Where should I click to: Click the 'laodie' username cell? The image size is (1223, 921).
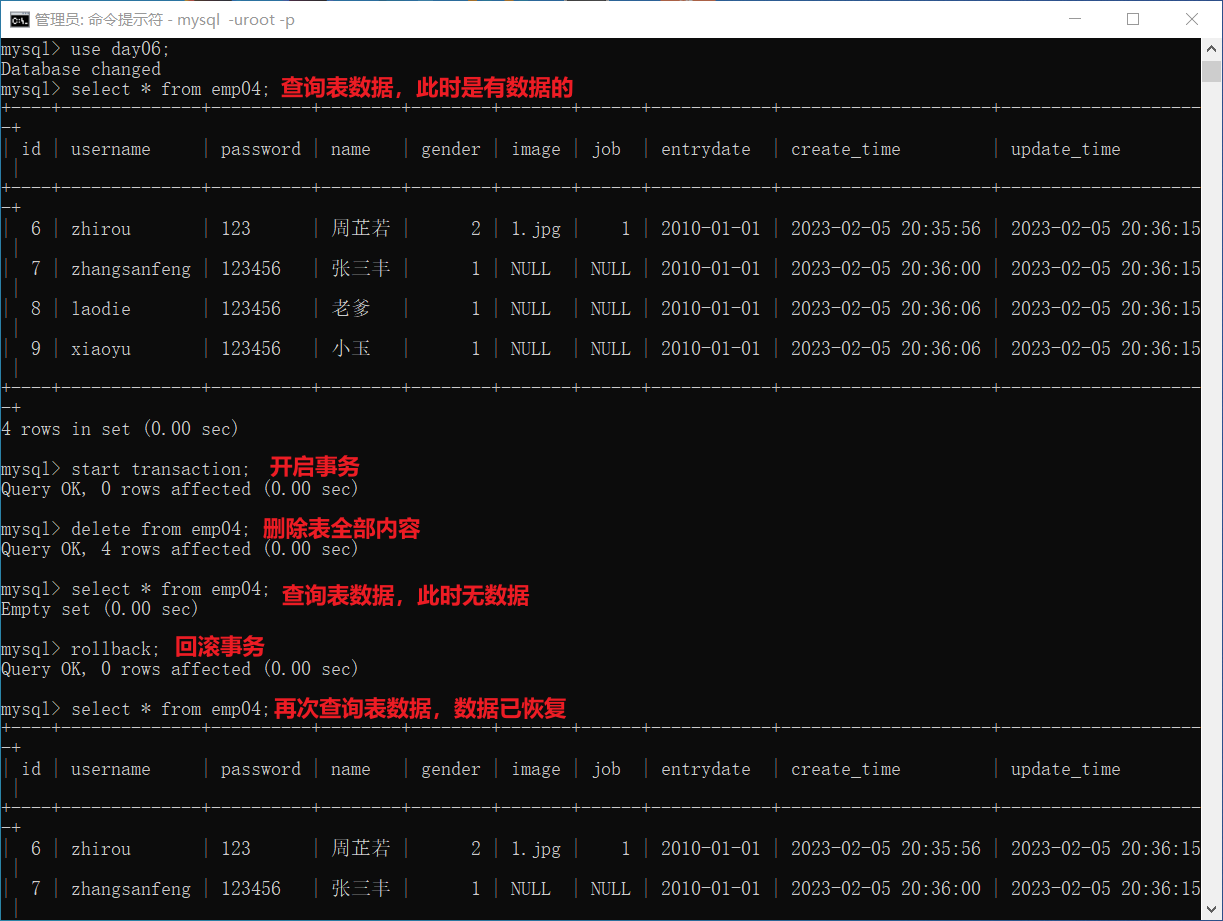click(x=100, y=309)
